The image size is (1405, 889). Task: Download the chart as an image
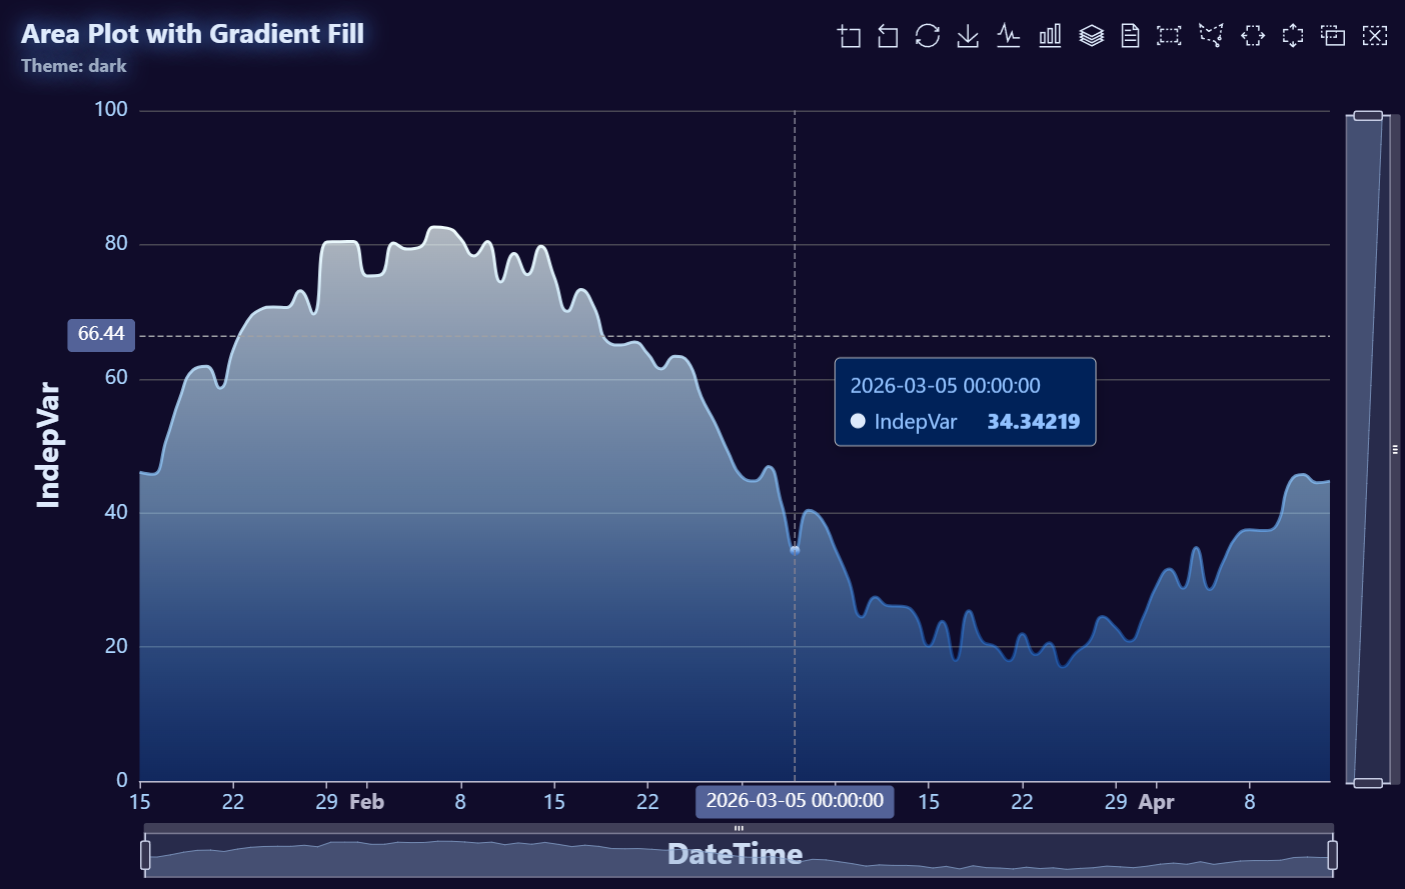tap(968, 36)
